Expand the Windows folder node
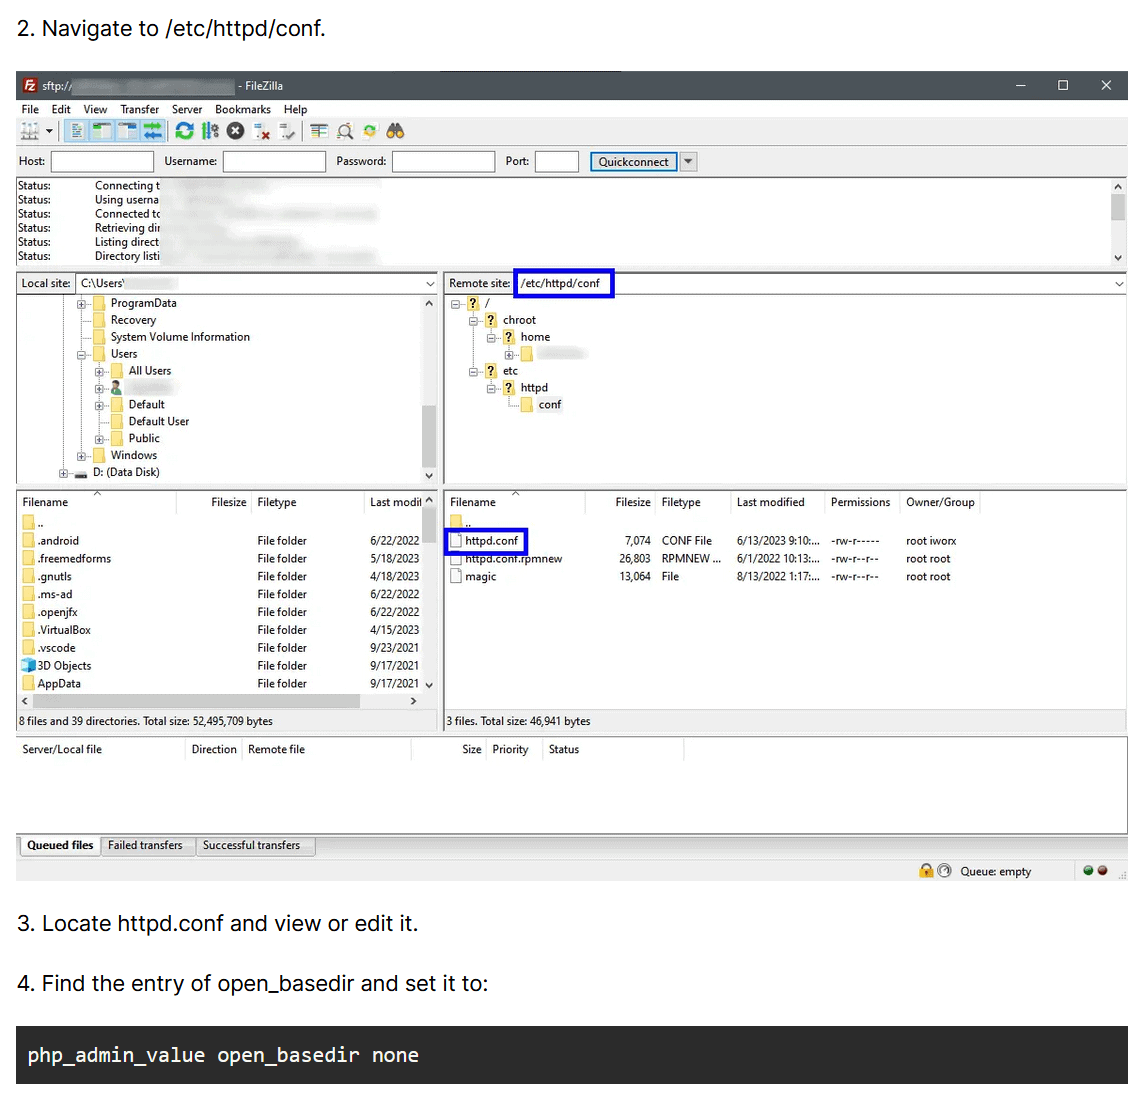The height and width of the screenshot is (1099, 1143). pos(82,456)
